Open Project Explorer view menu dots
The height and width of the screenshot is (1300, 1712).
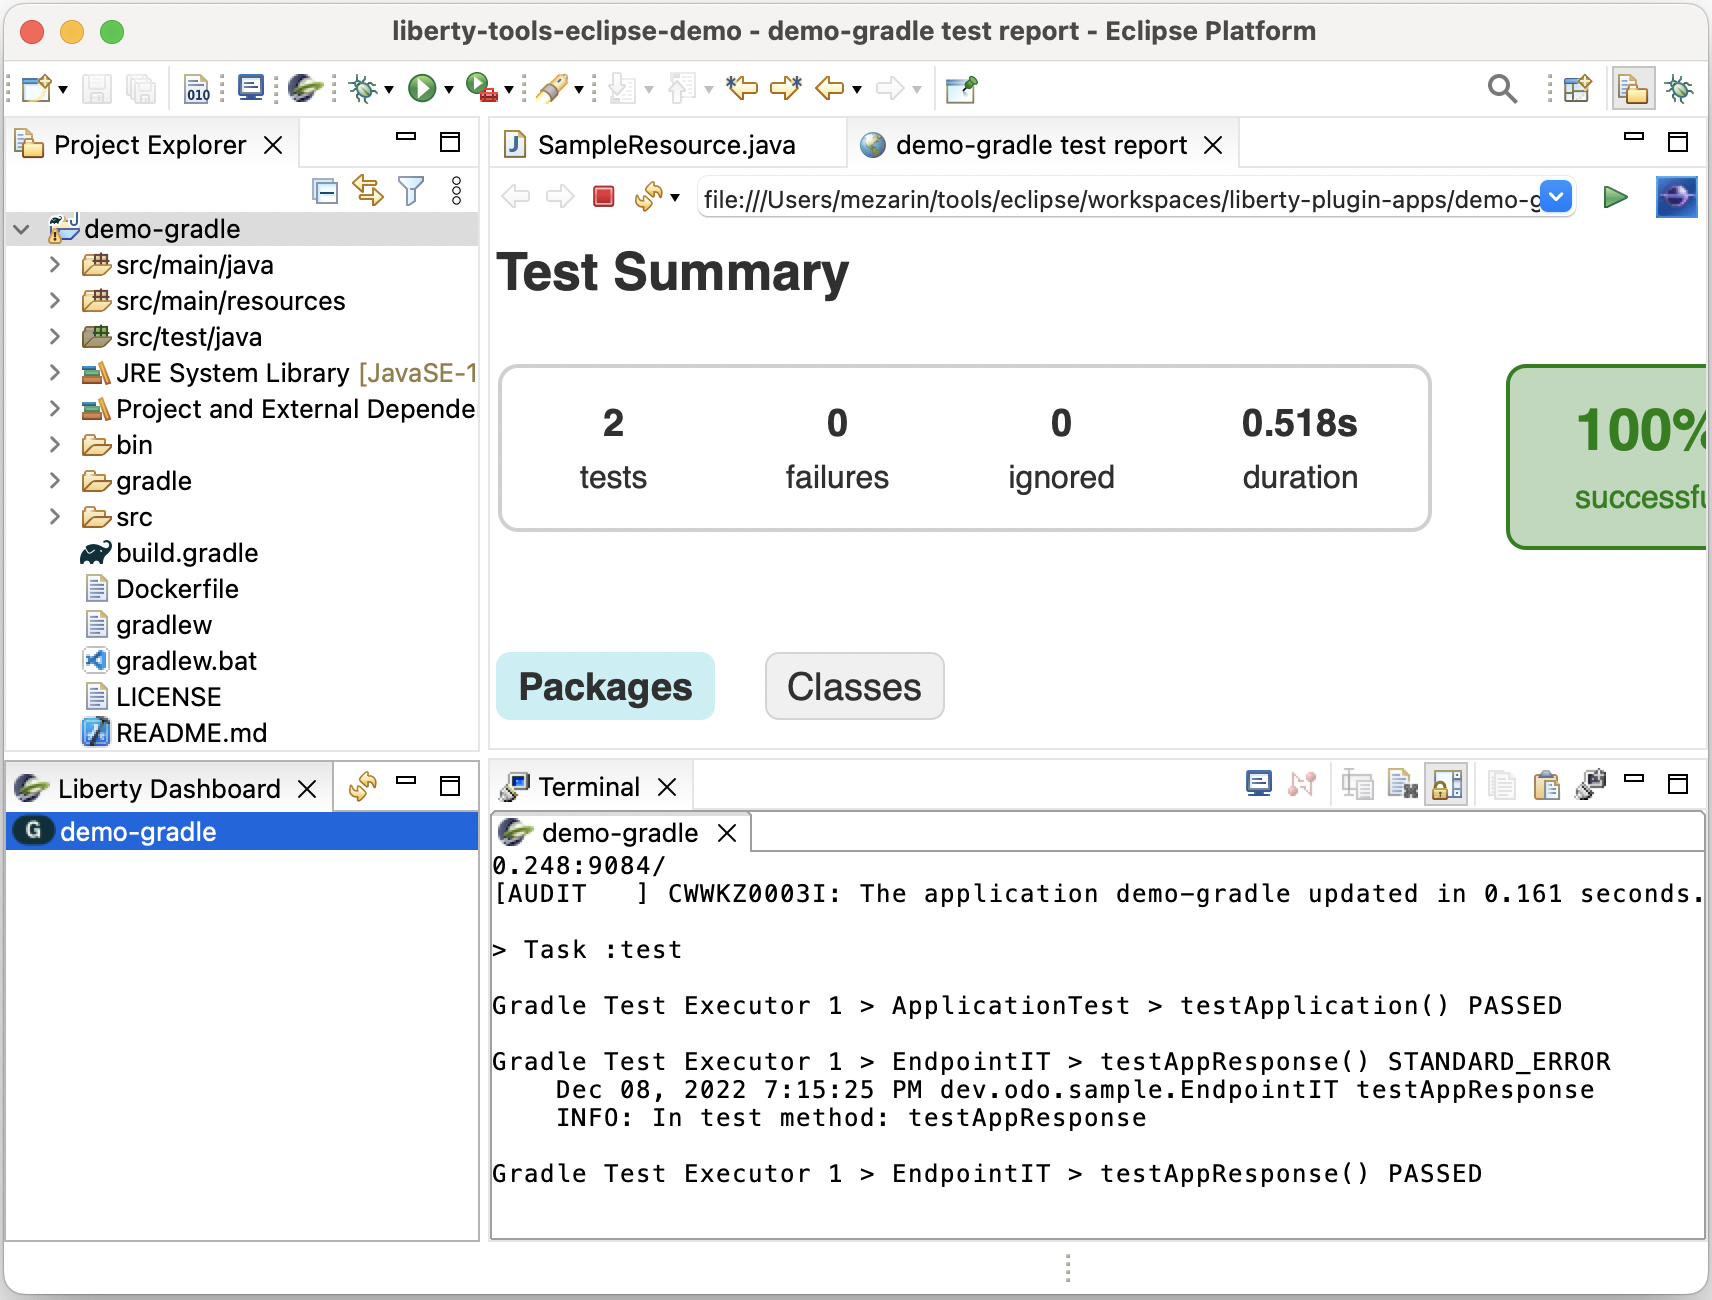click(x=457, y=191)
